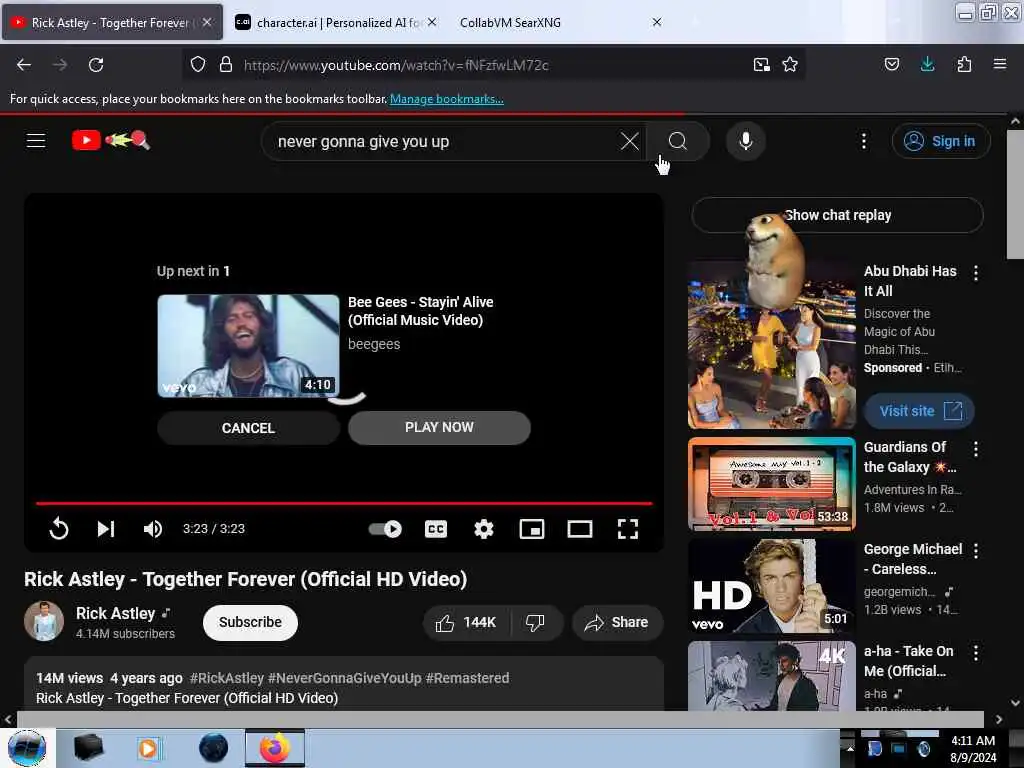Viewport: 1024px width, 768px height.
Task: Bookmark this page with star
Action: [790, 65]
